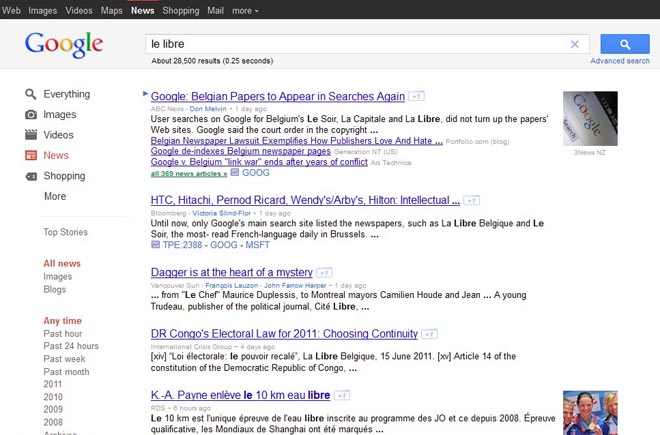Click +1 button beside Belgian Papers headline

coord(417,96)
